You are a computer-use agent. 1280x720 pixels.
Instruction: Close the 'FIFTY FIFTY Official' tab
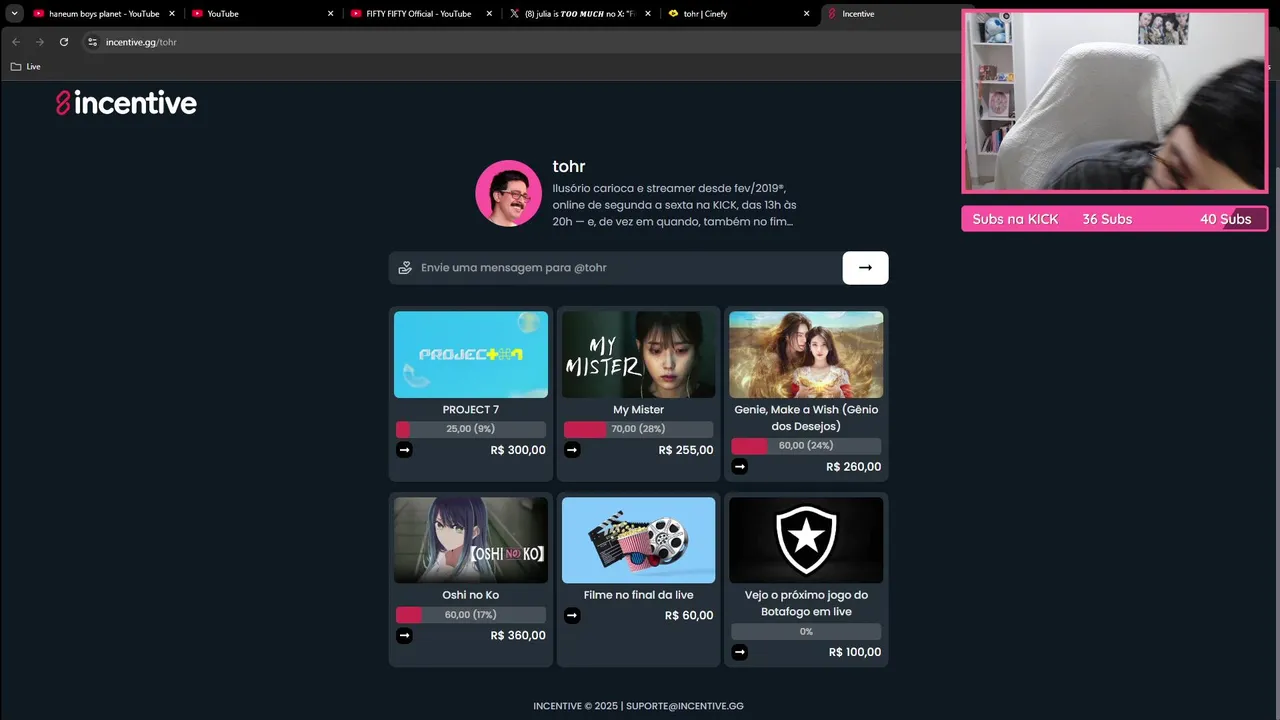click(x=489, y=14)
